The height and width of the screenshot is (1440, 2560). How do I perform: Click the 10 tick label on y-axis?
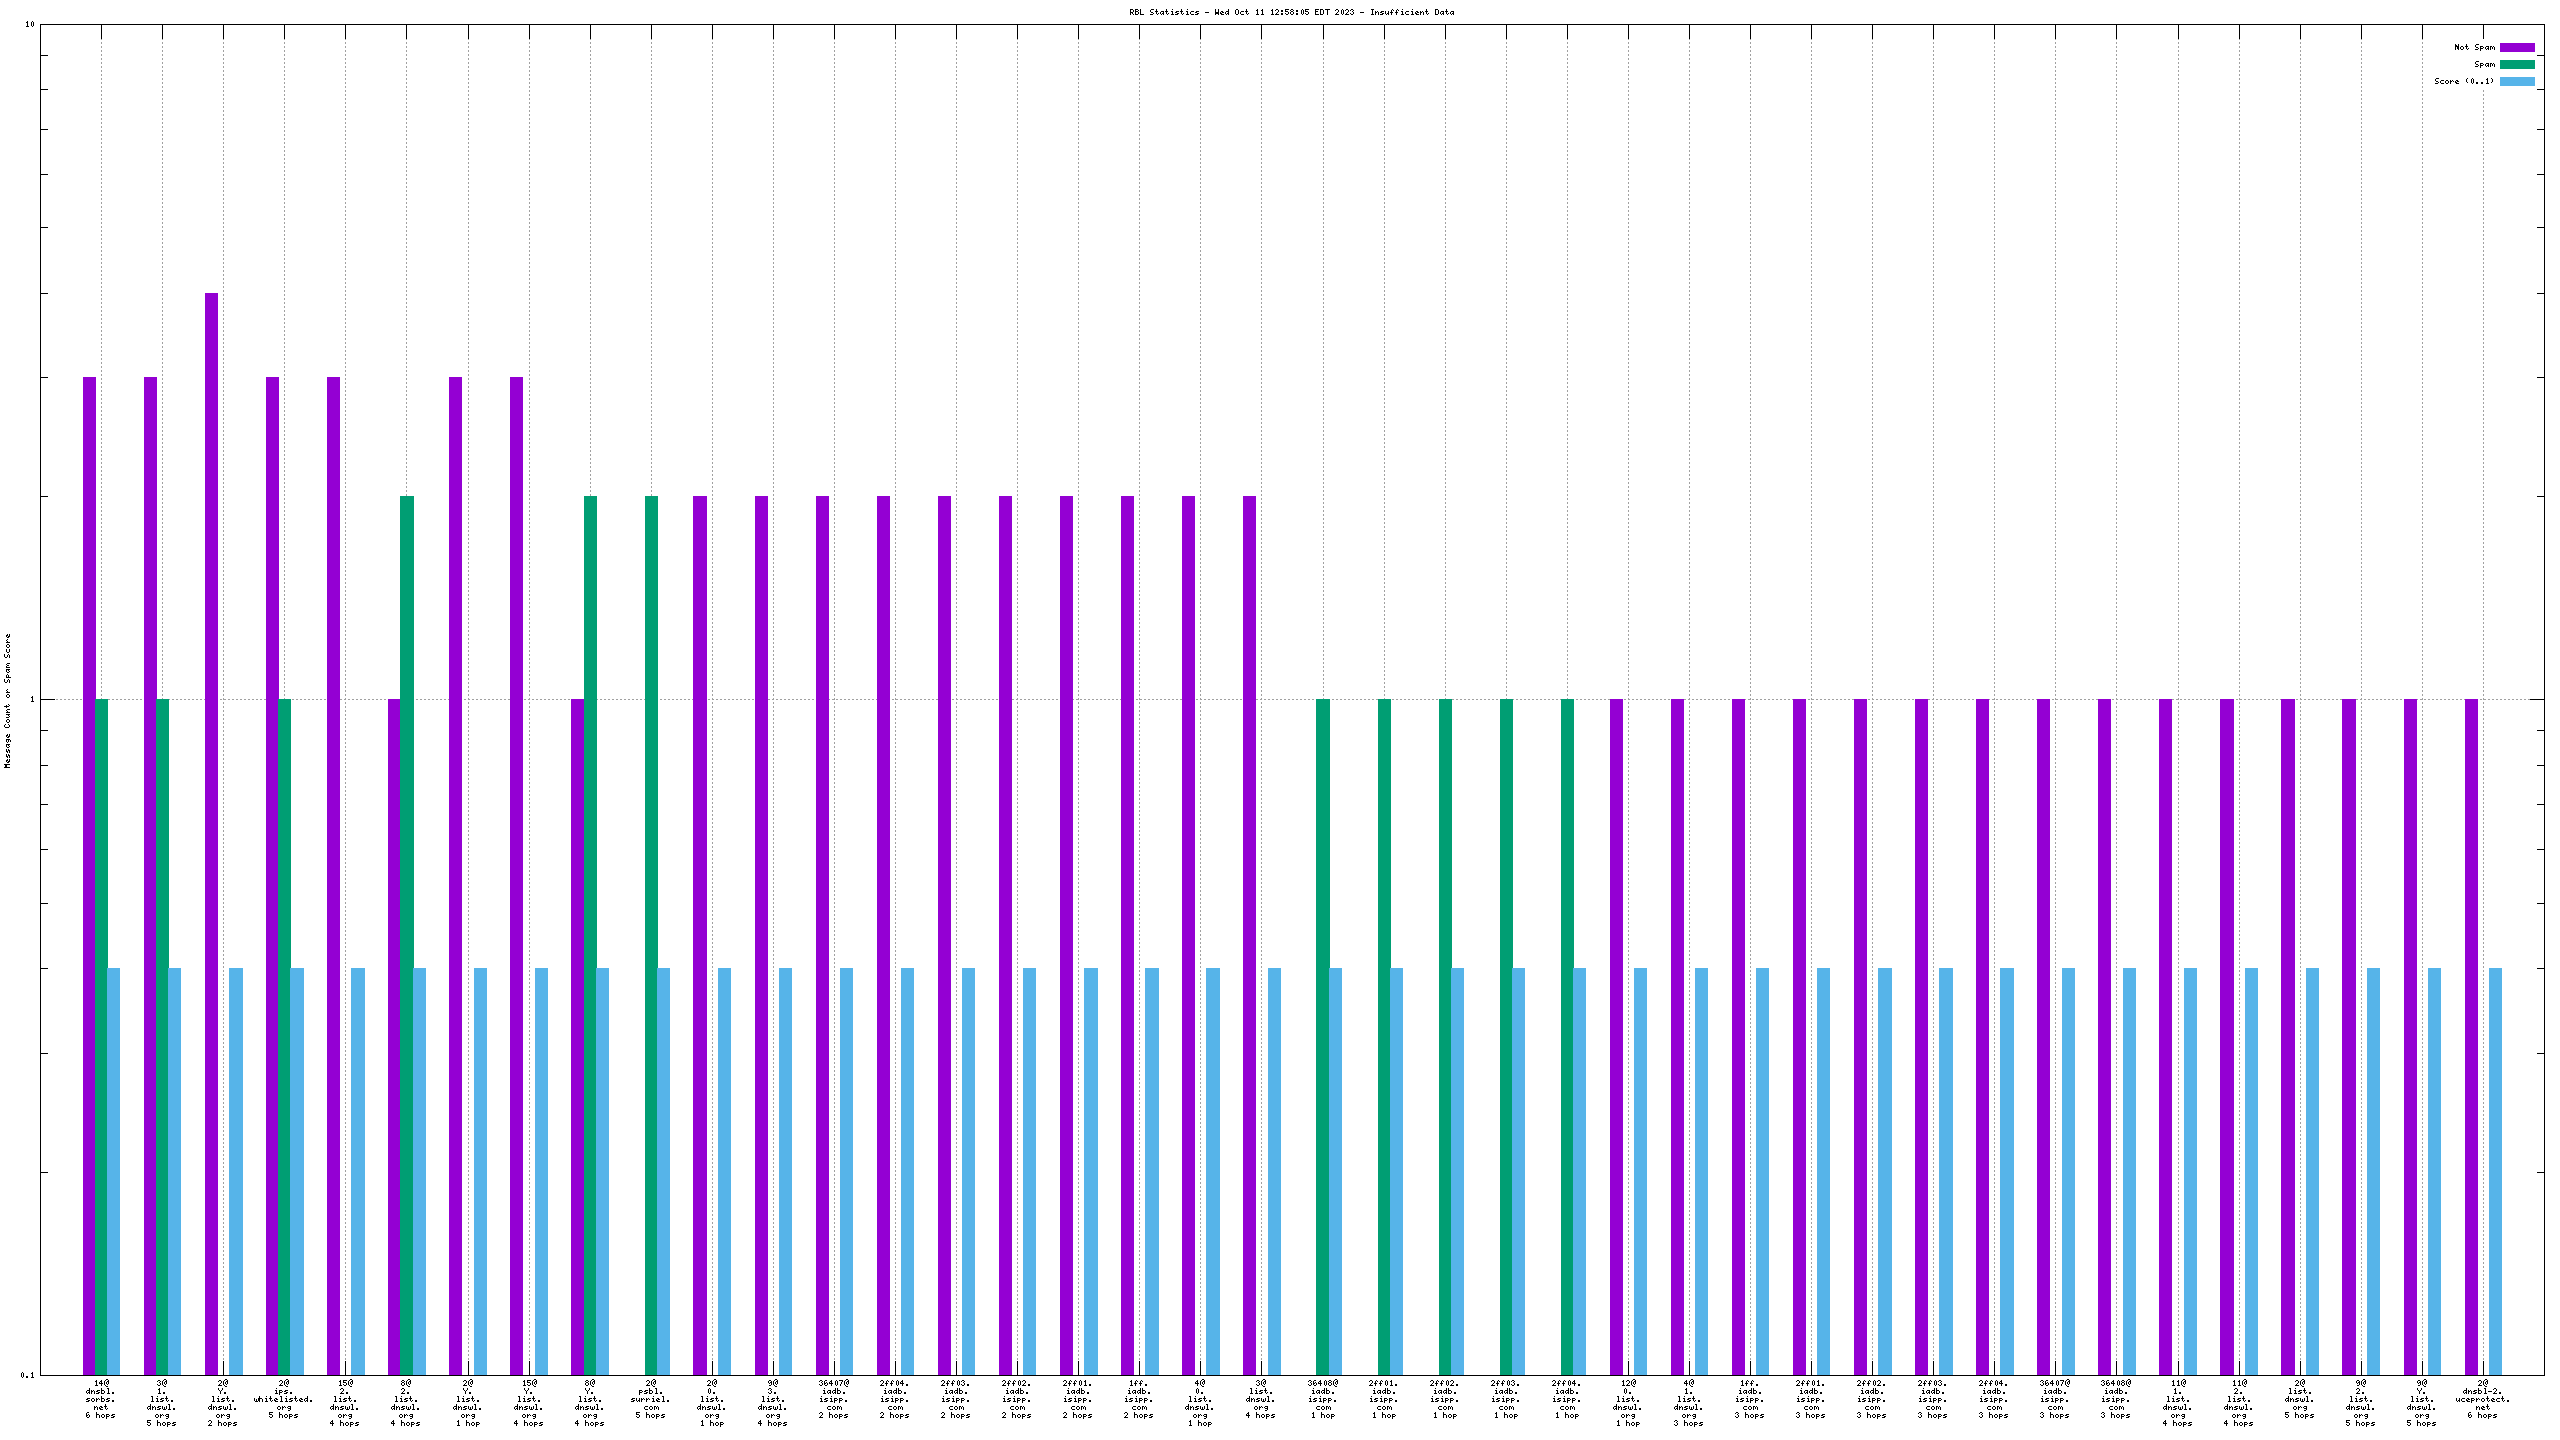(x=30, y=24)
